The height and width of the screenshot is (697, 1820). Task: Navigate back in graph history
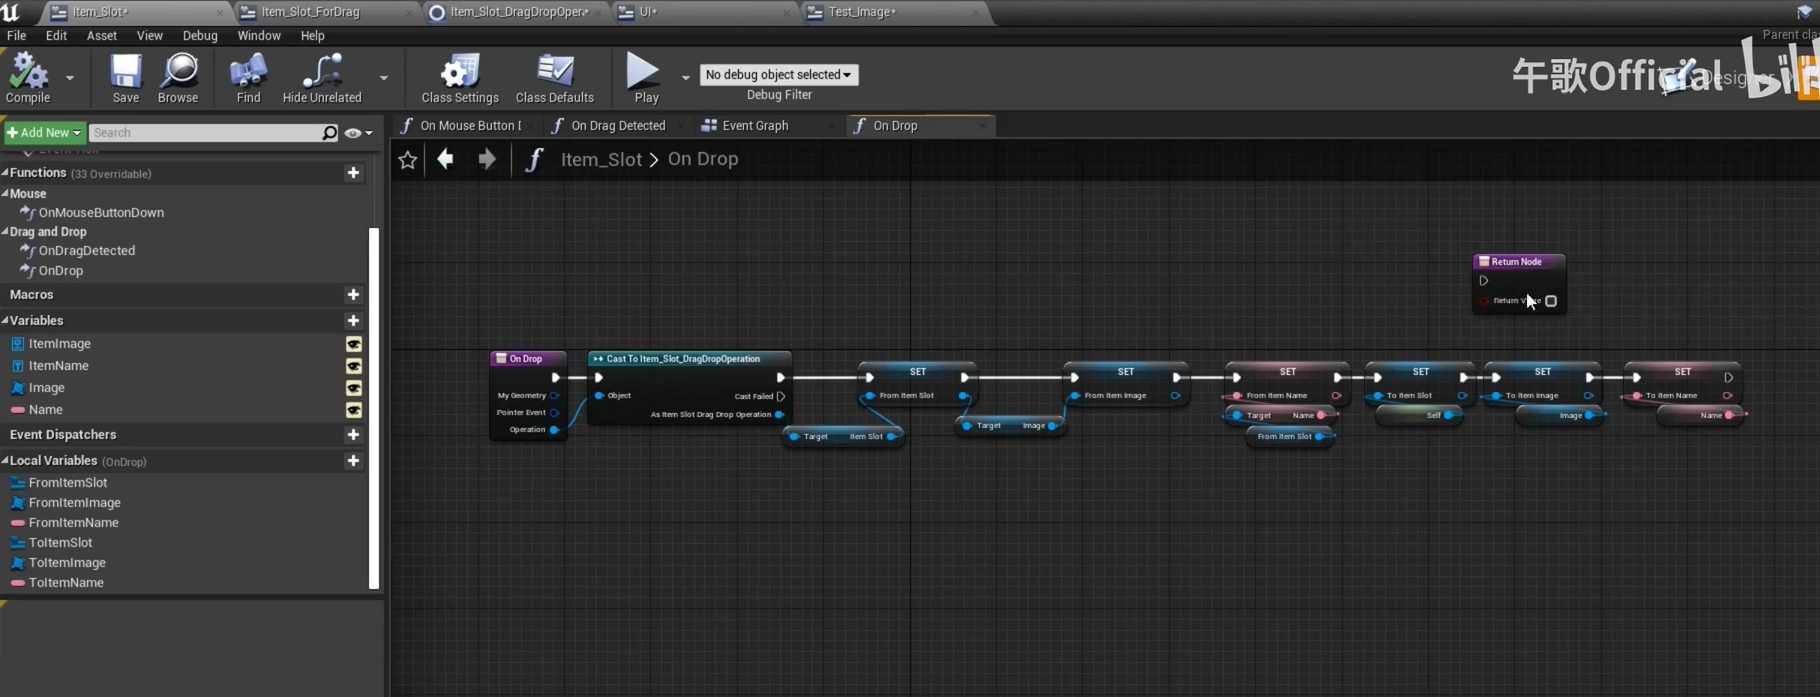pyautogui.click(x=446, y=159)
